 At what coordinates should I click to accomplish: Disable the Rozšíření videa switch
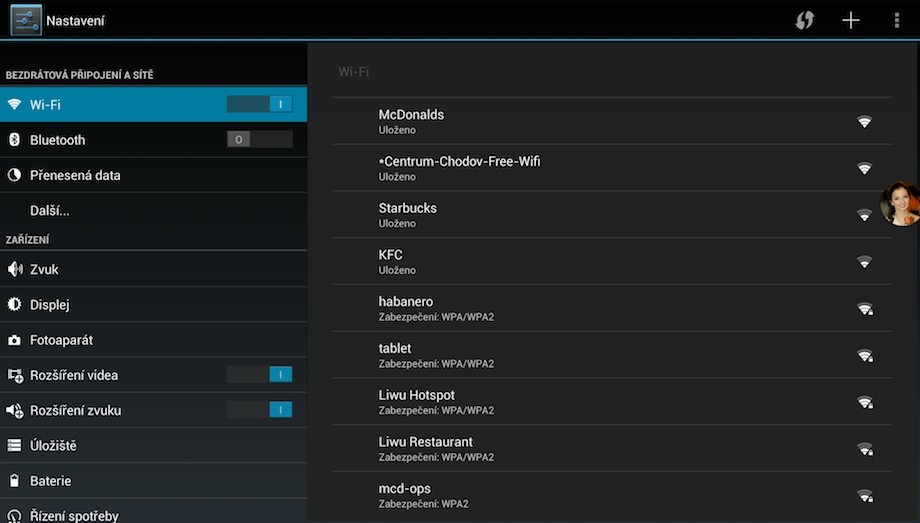click(x=259, y=374)
